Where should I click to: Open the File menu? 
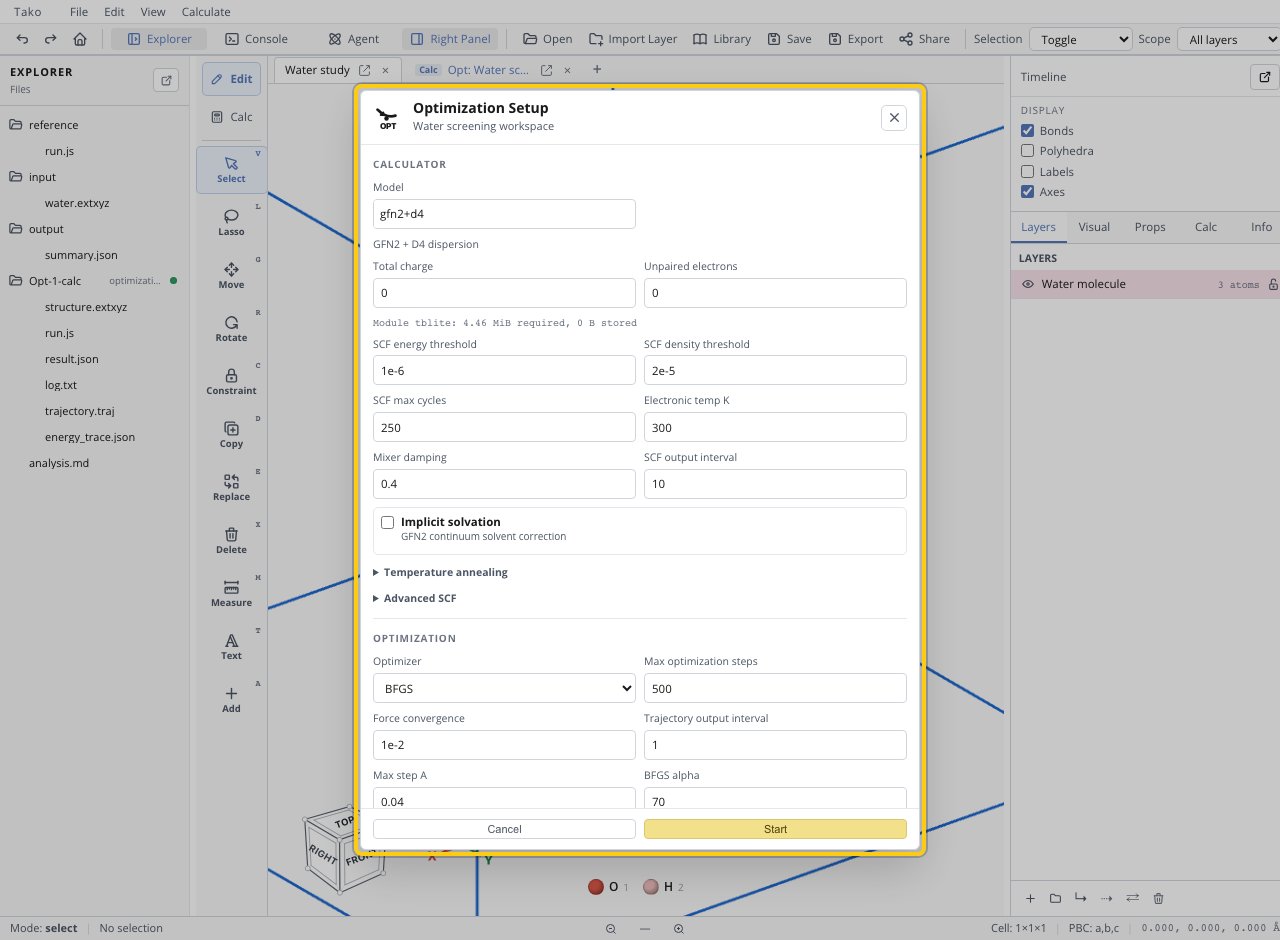79,12
